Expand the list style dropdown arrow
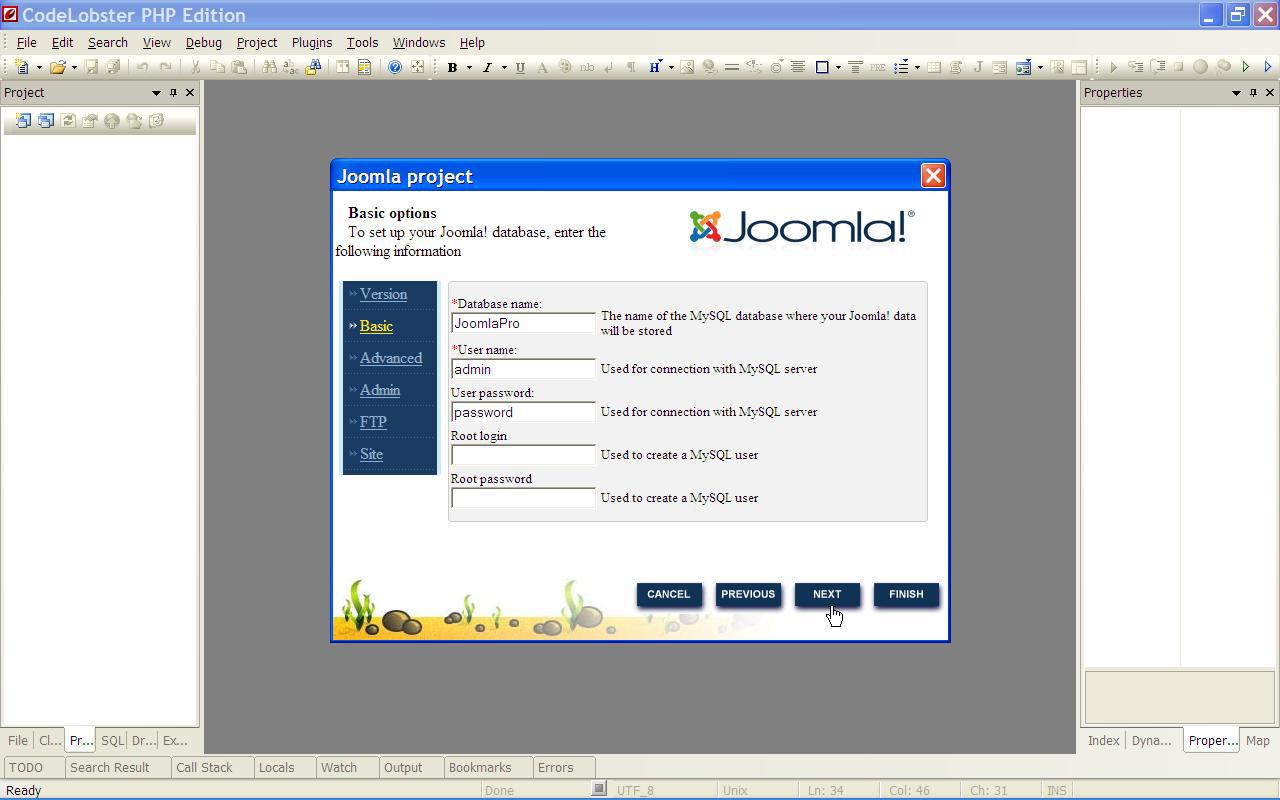Screen dimensions: 1280x800 (917, 67)
